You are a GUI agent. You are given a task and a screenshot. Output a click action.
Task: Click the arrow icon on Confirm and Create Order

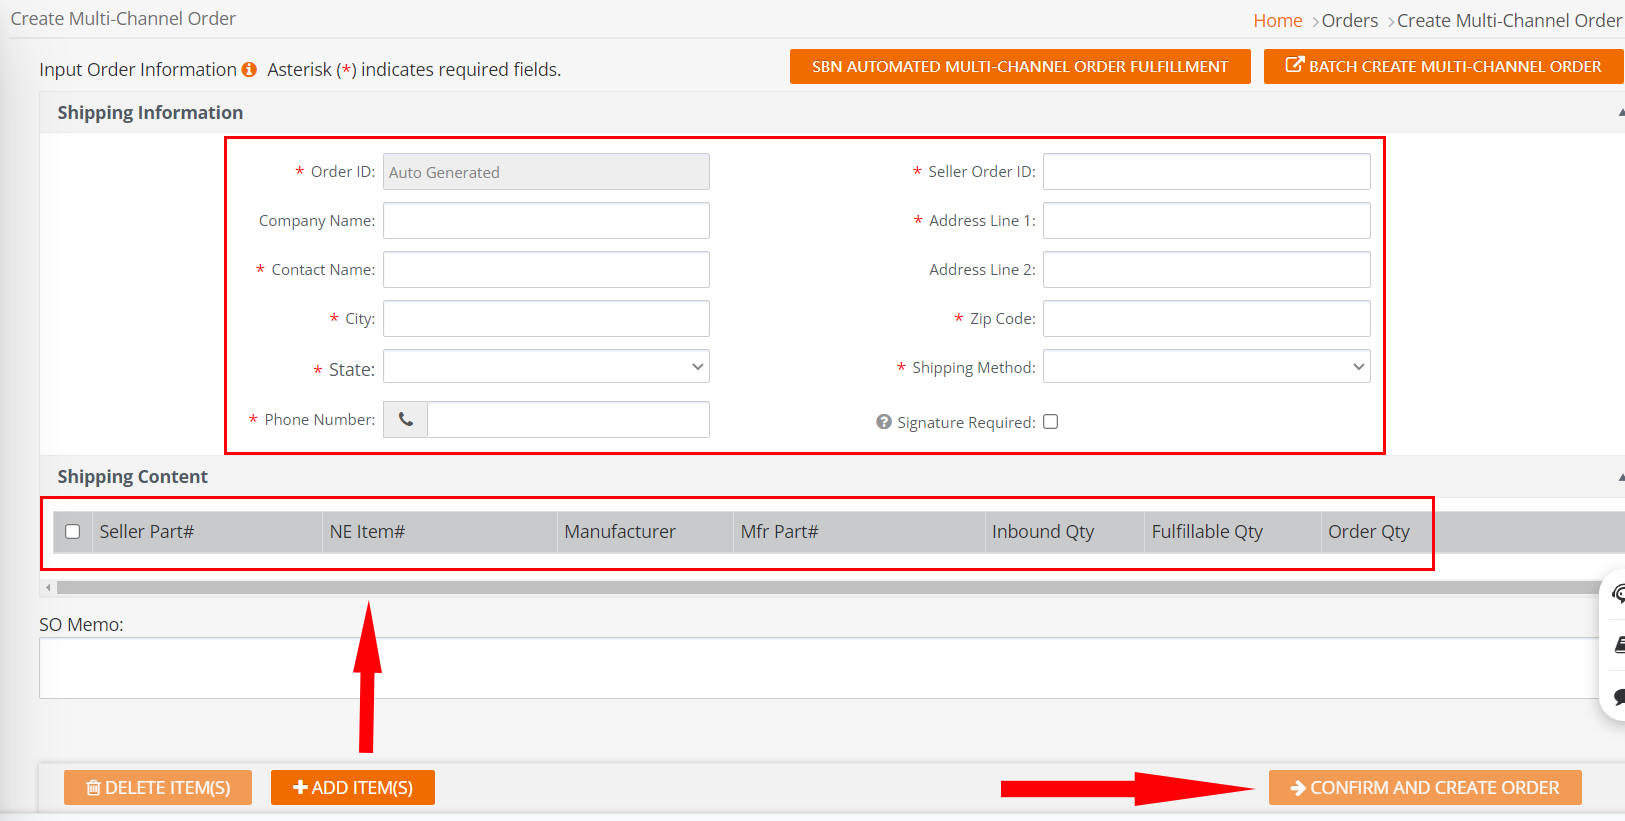tap(1299, 788)
